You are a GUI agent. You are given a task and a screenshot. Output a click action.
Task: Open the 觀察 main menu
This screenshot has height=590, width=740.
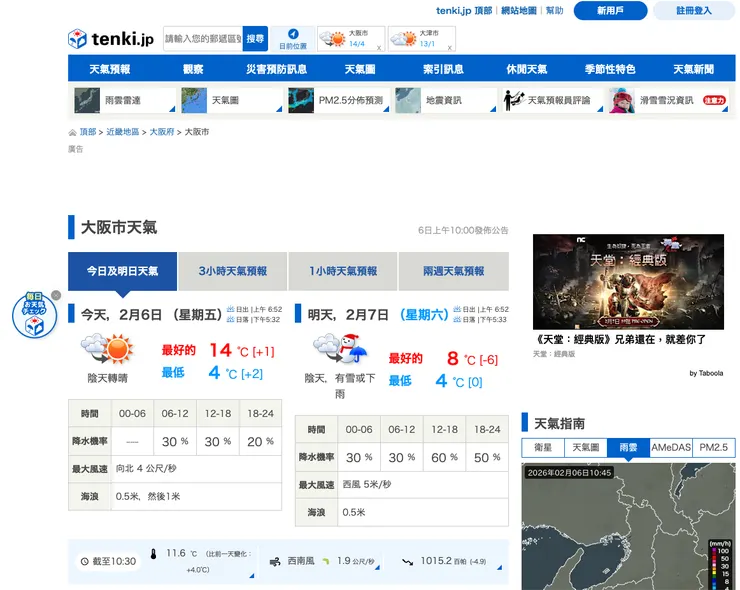pyautogui.click(x=193, y=69)
